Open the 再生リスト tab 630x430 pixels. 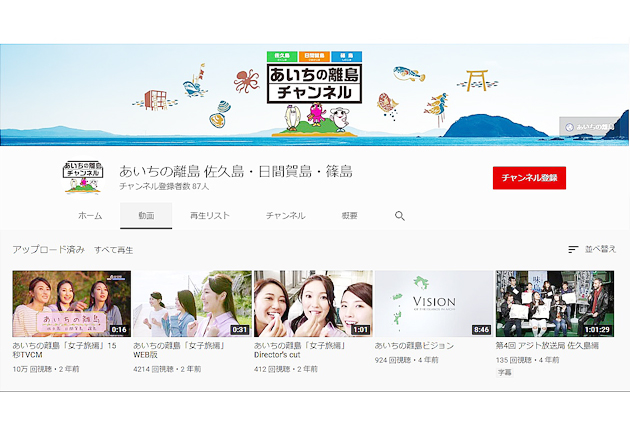pos(210,216)
